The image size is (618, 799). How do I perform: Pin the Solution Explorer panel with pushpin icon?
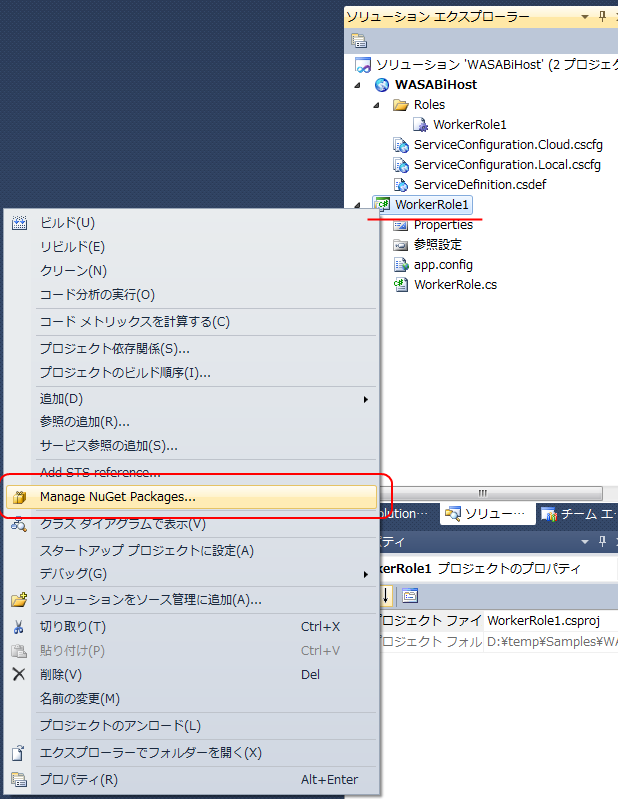click(x=603, y=16)
